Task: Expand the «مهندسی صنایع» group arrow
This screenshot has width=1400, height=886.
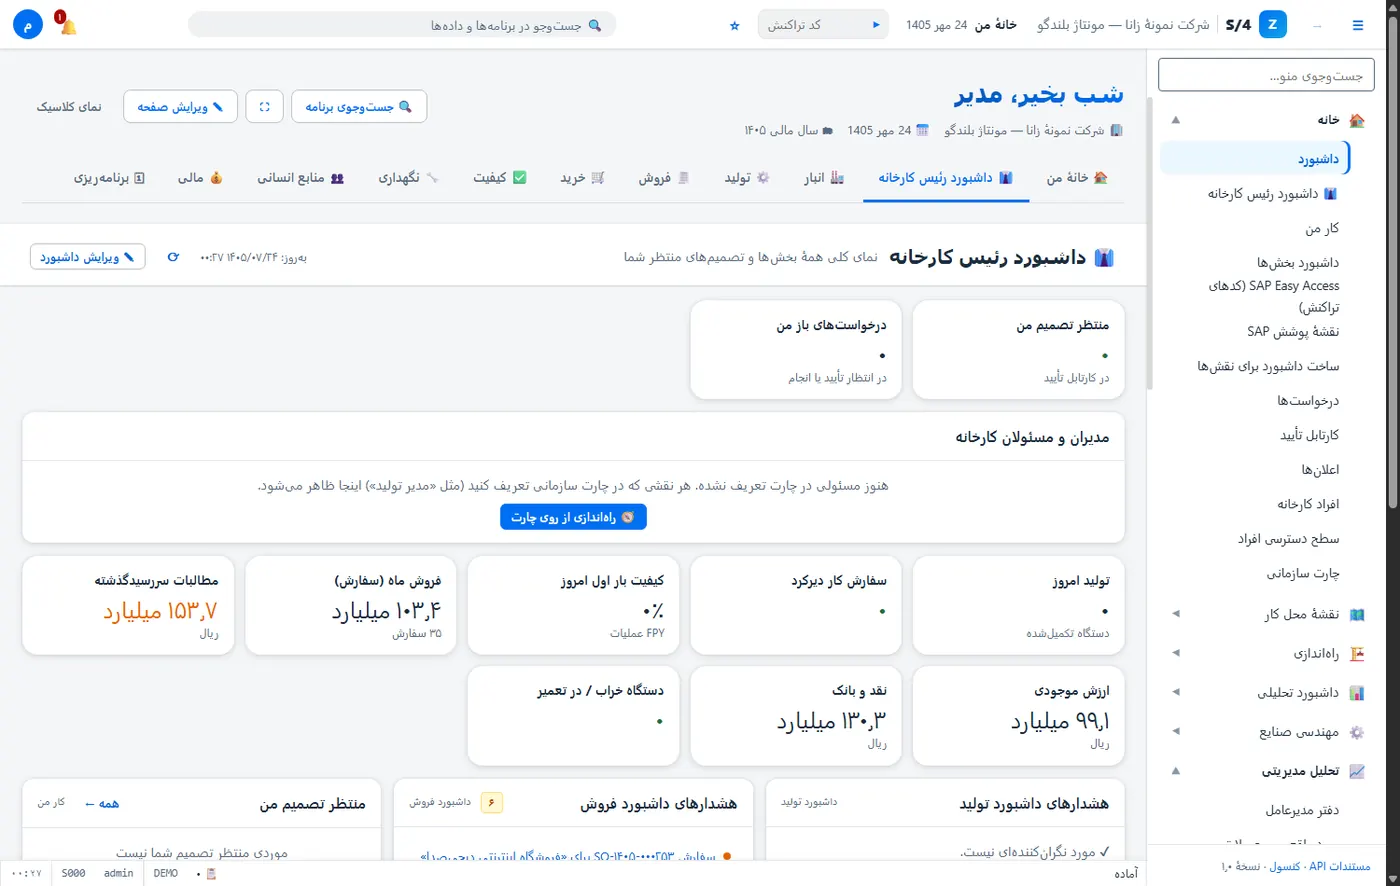Action: (1175, 732)
